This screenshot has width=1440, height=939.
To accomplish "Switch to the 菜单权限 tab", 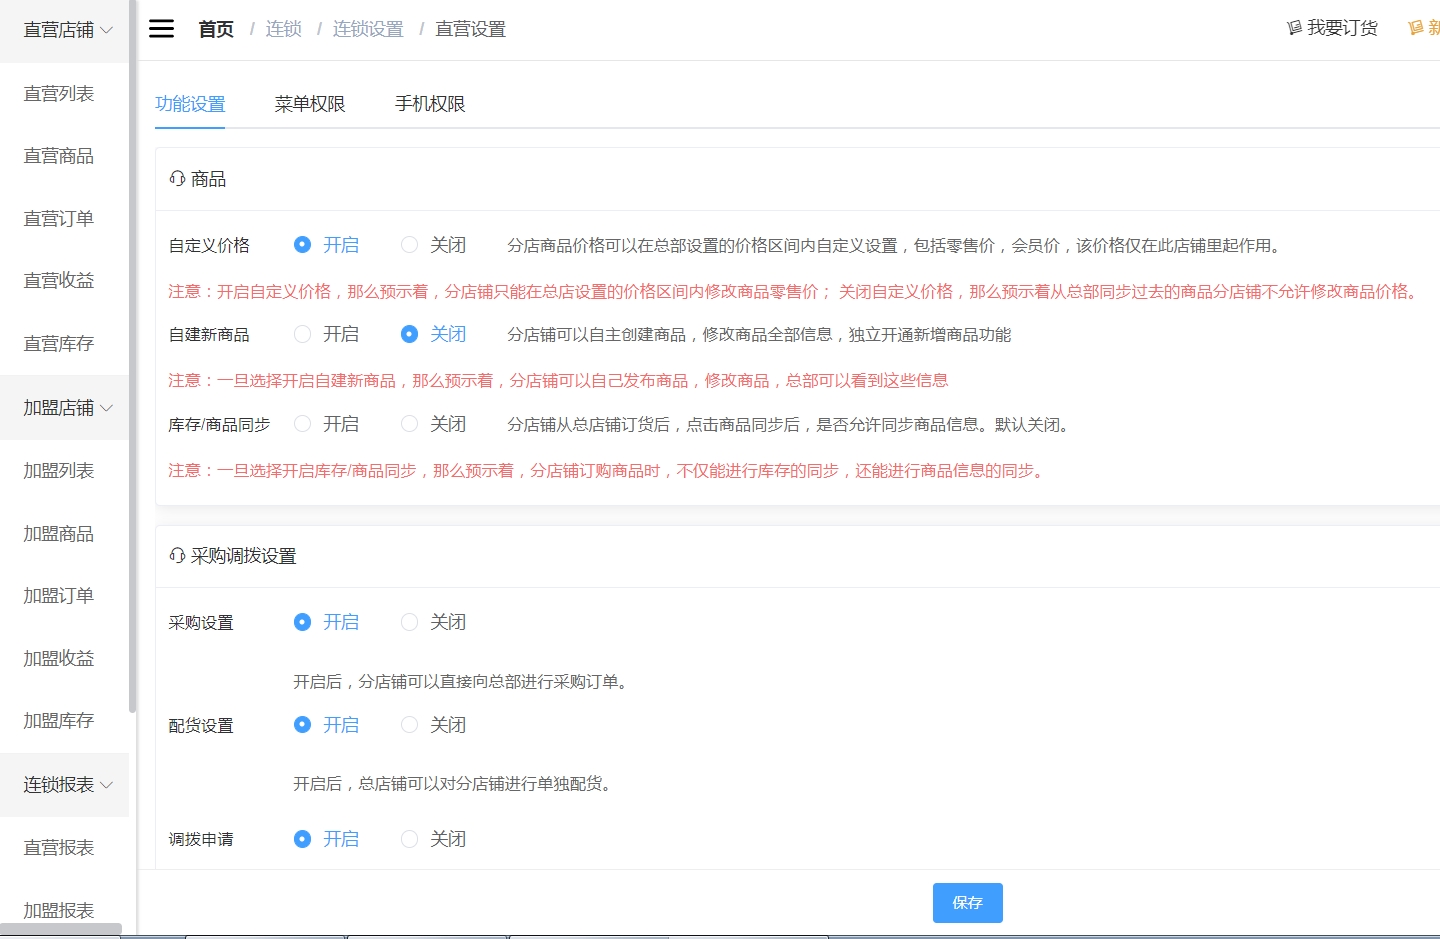I will (x=310, y=104).
